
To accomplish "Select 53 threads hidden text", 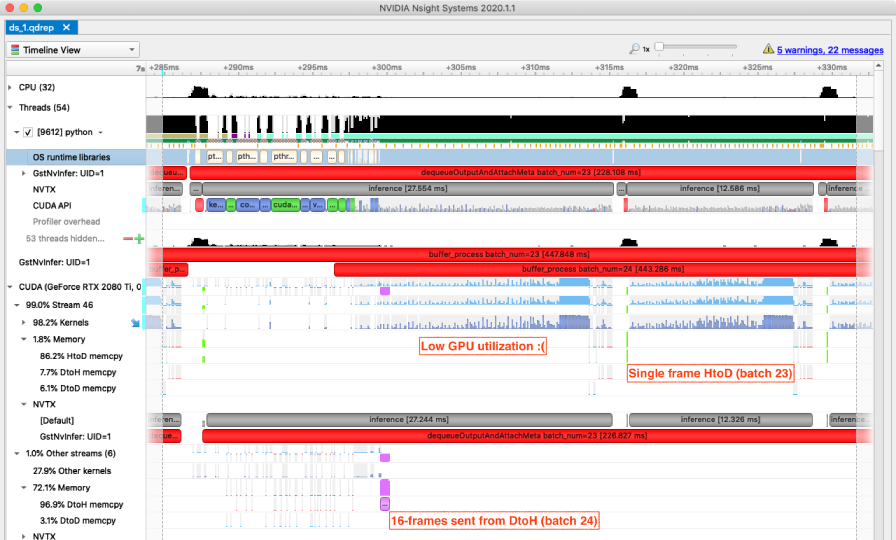I will click(65, 239).
